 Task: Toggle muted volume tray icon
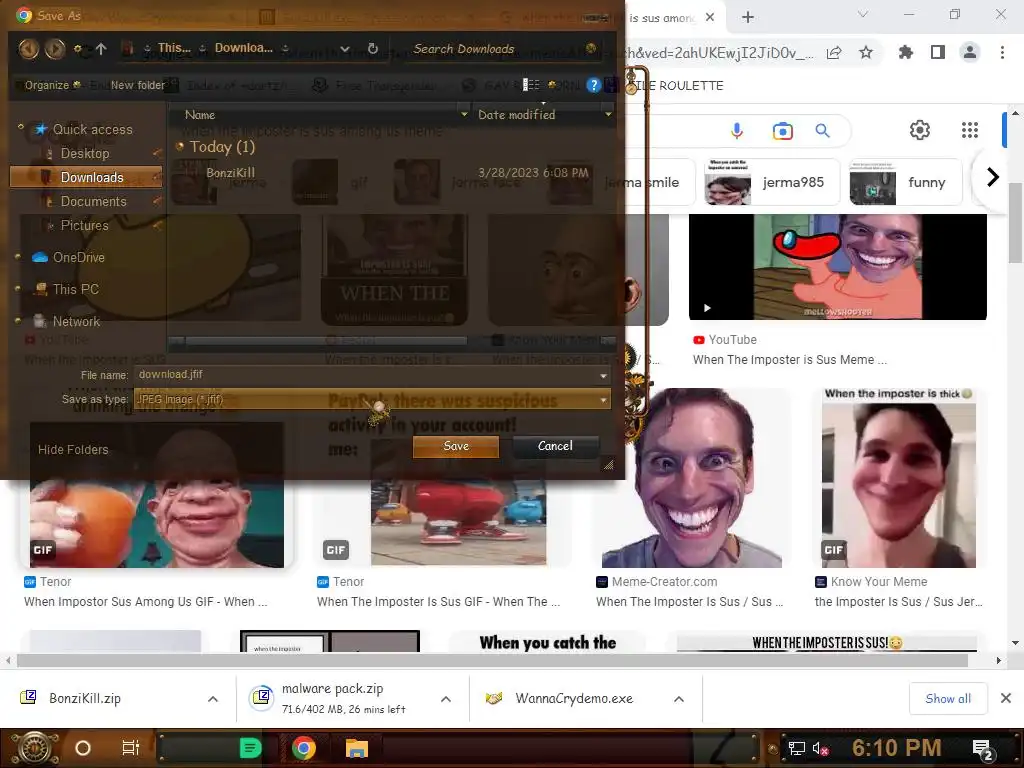click(820, 748)
